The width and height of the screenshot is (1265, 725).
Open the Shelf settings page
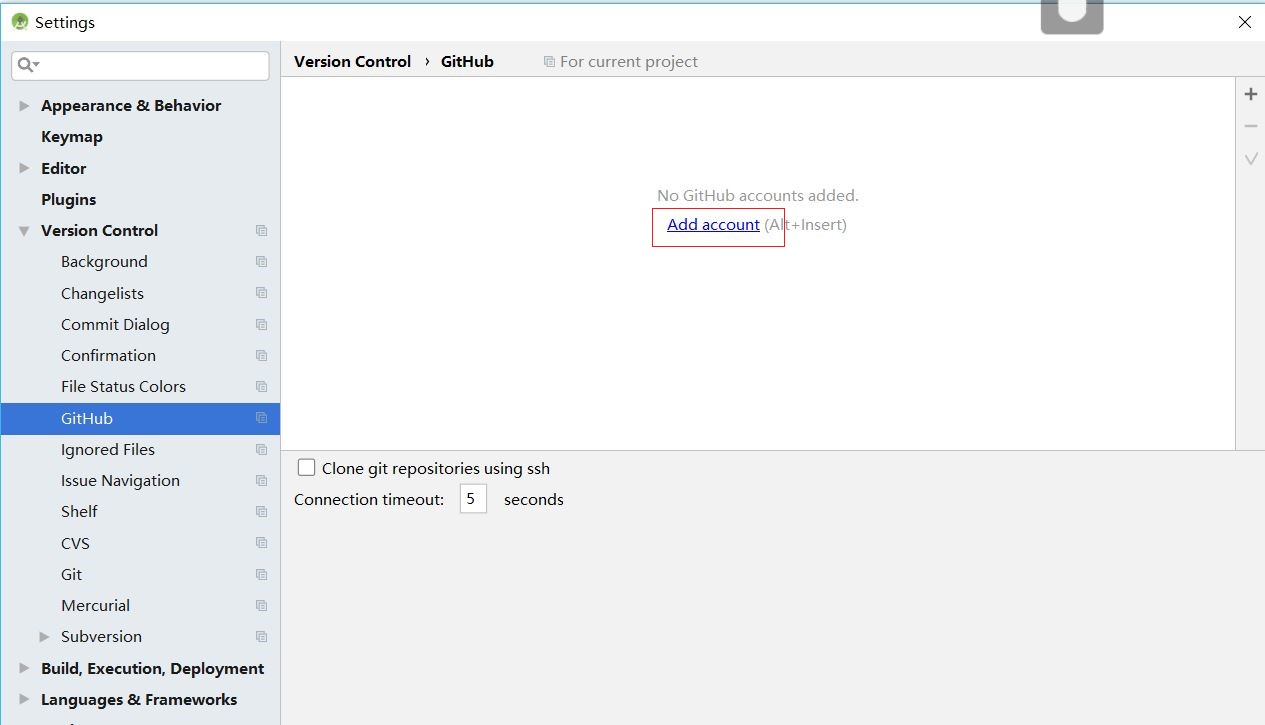(x=79, y=511)
